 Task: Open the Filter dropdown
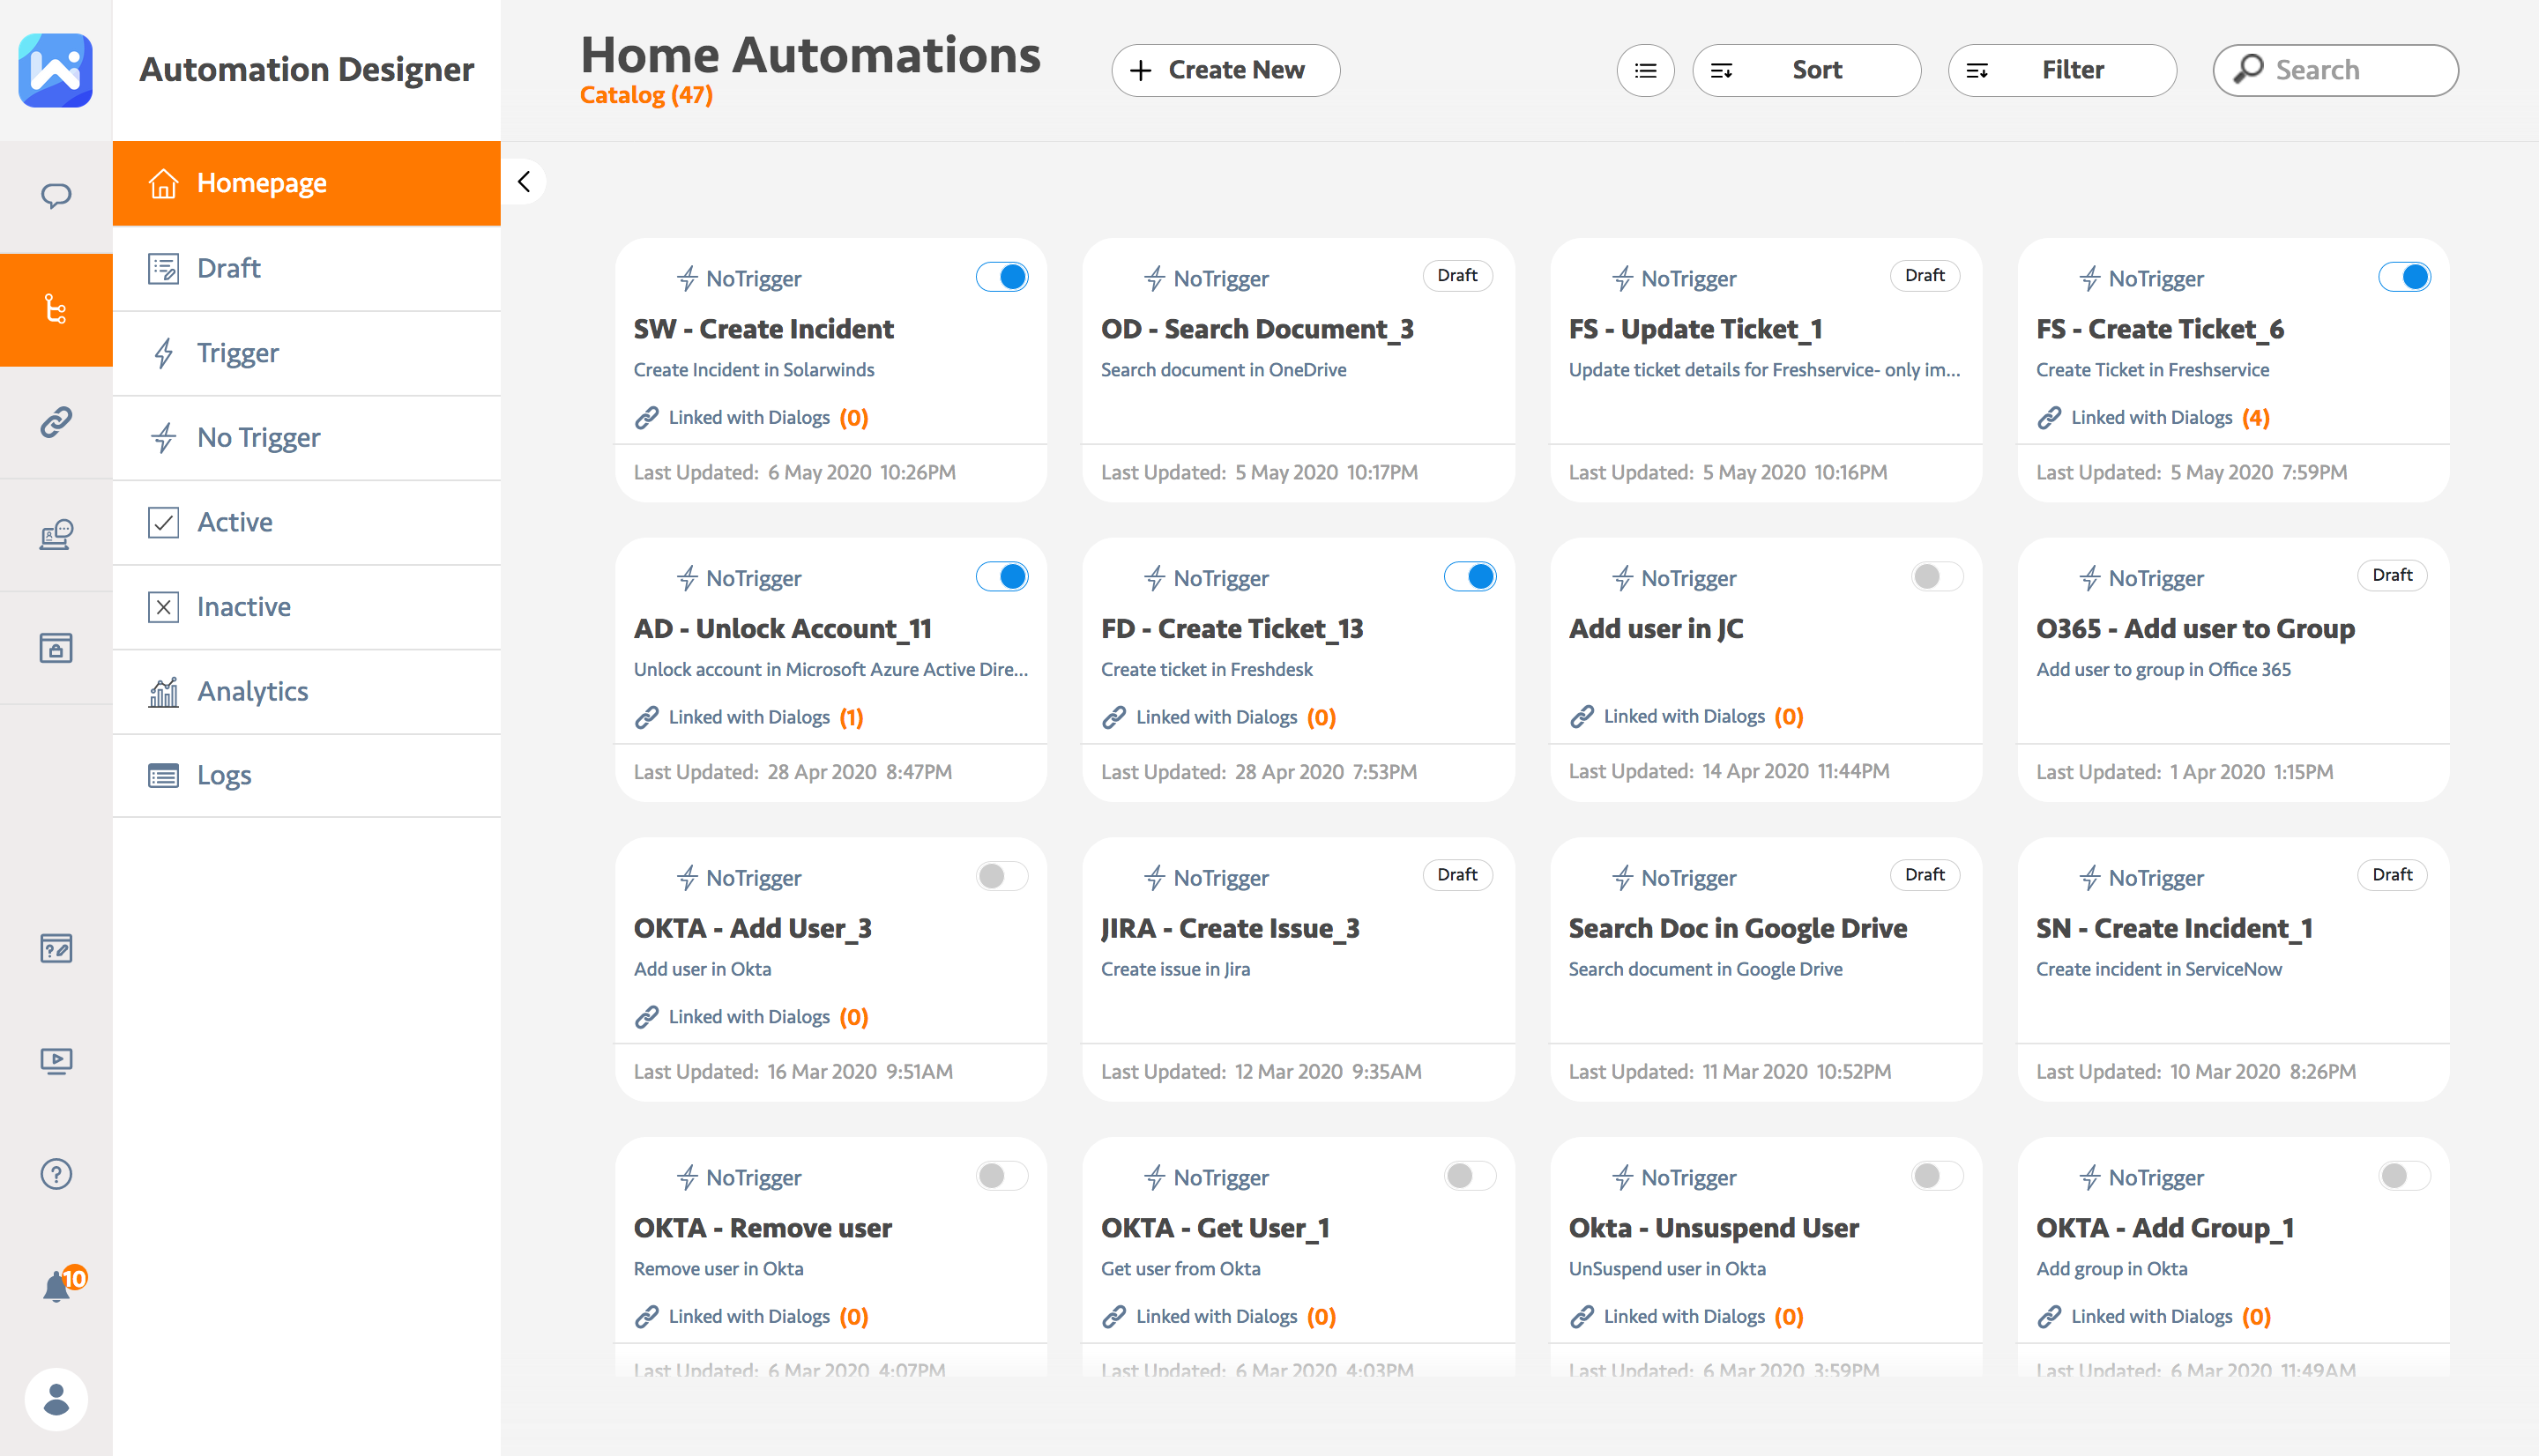pos(2061,70)
